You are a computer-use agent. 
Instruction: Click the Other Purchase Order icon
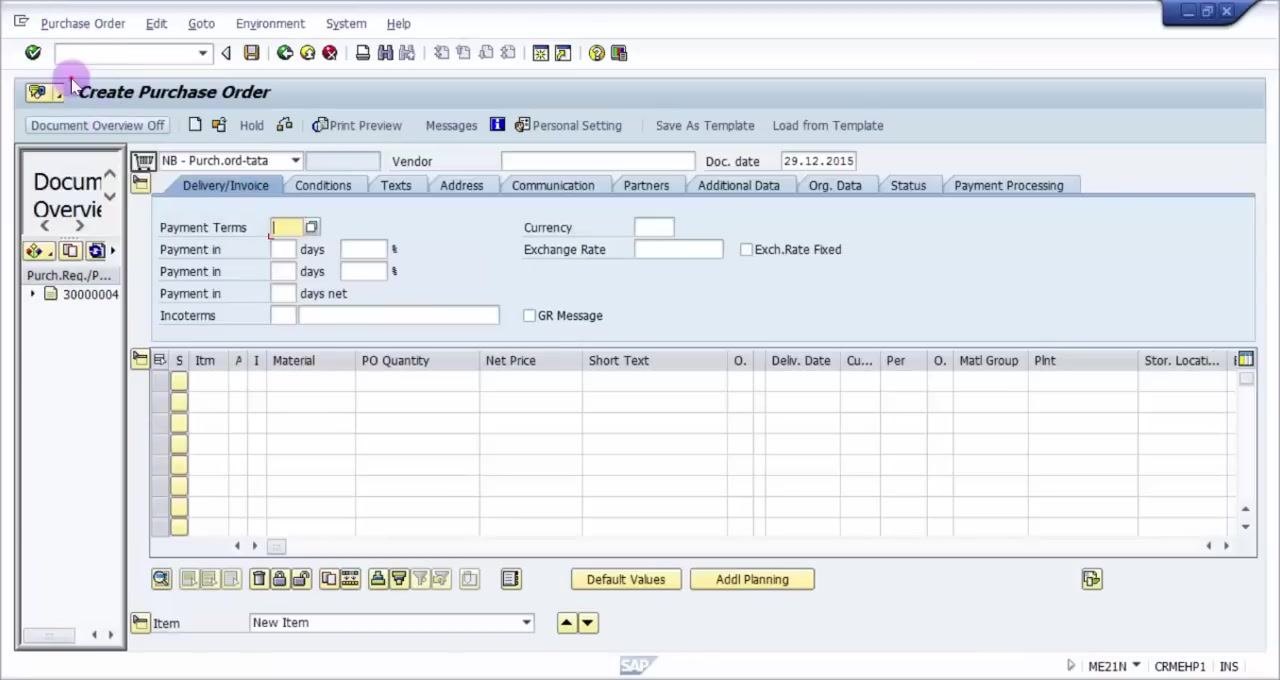pyautogui.click(x=219, y=125)
